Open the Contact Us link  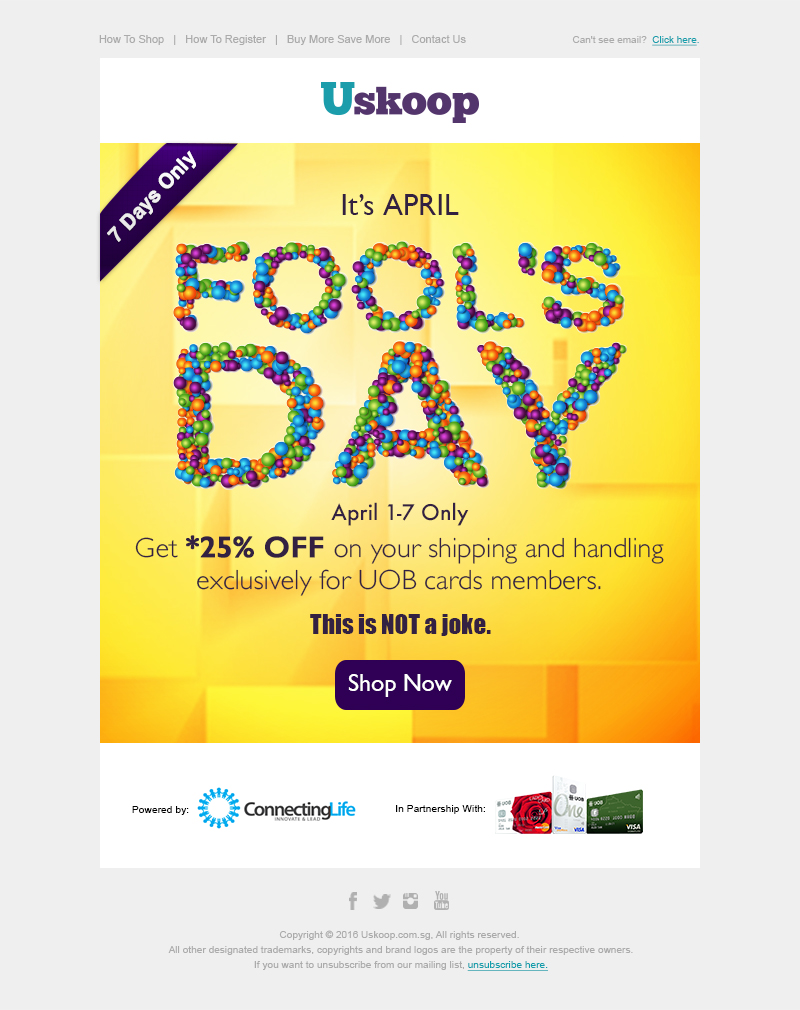[438, 40]
